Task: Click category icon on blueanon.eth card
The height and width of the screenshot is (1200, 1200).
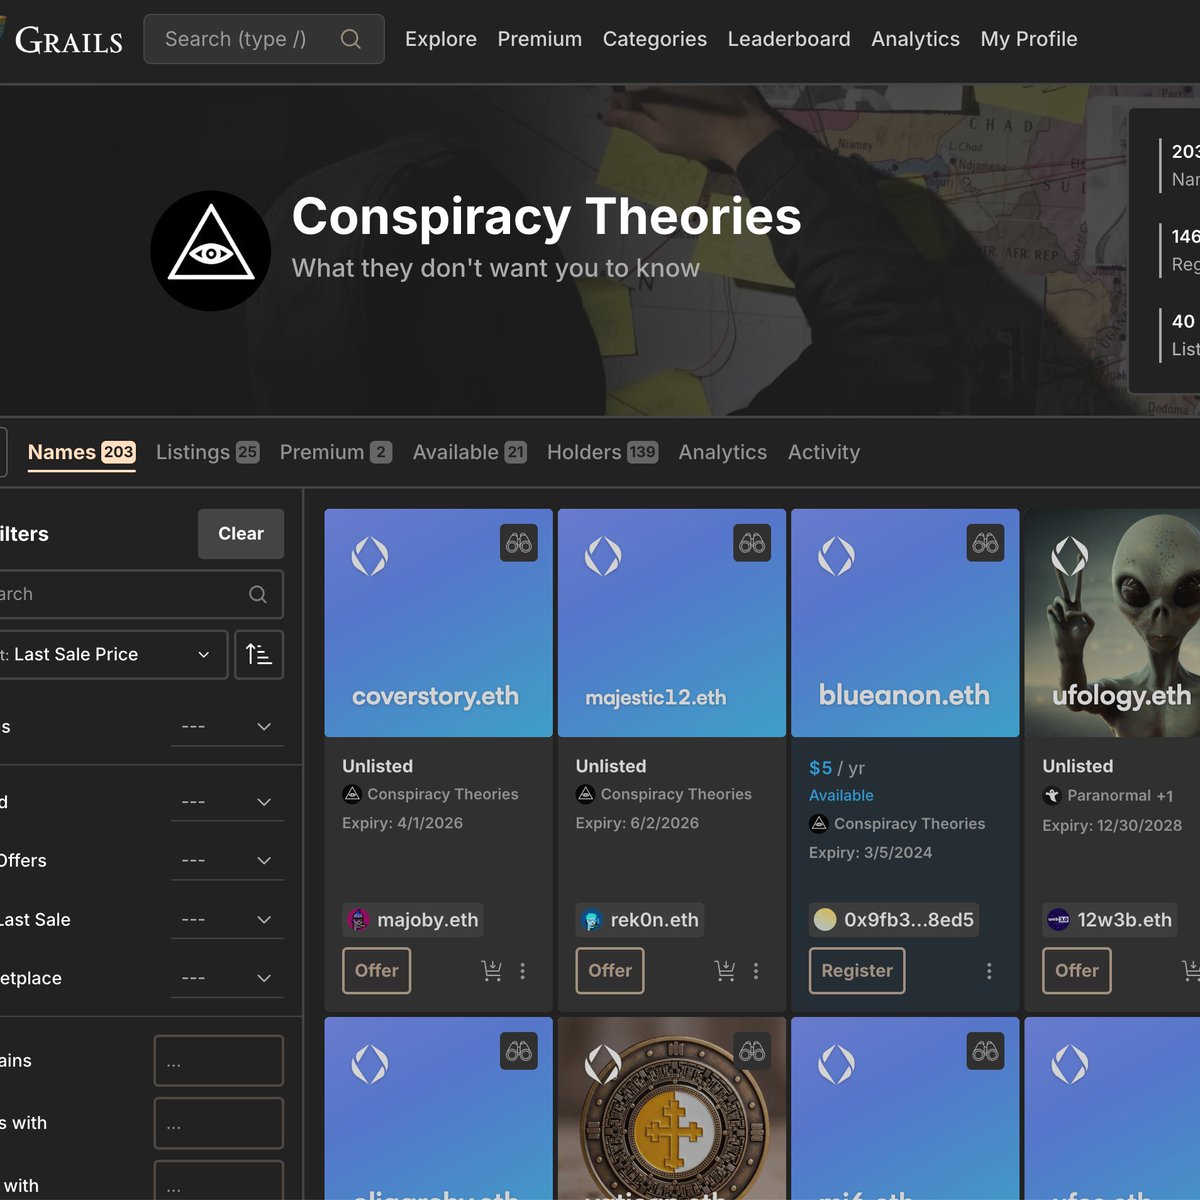Action: point(819,824)
